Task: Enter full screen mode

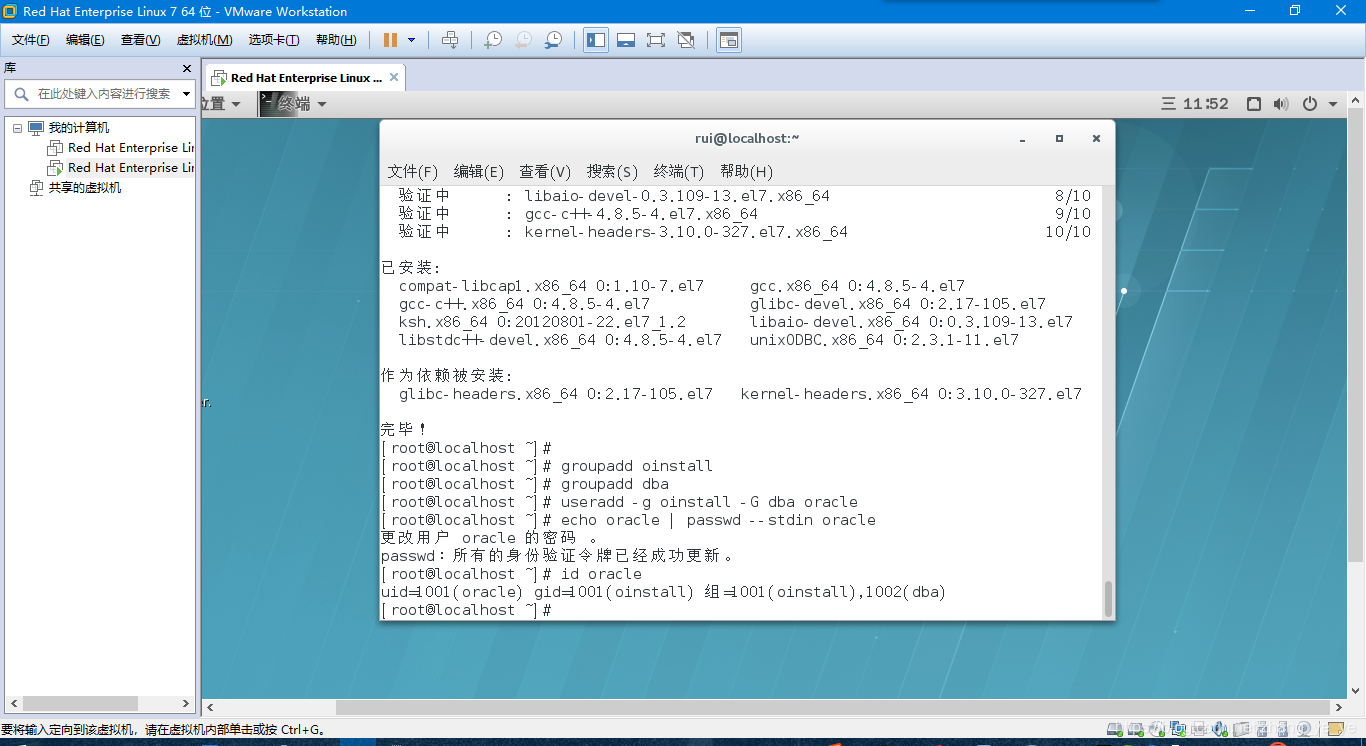Action: click(656, 40)
